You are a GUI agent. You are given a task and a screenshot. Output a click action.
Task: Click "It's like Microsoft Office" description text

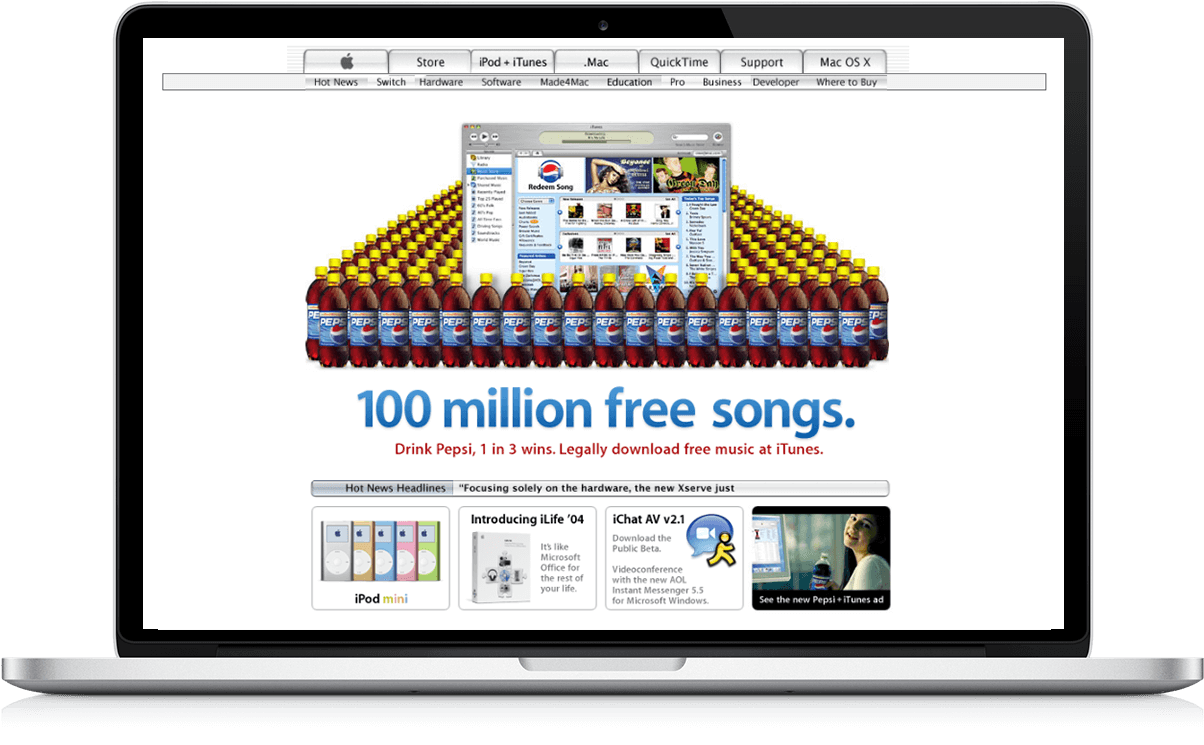click(x=562, y=568)
